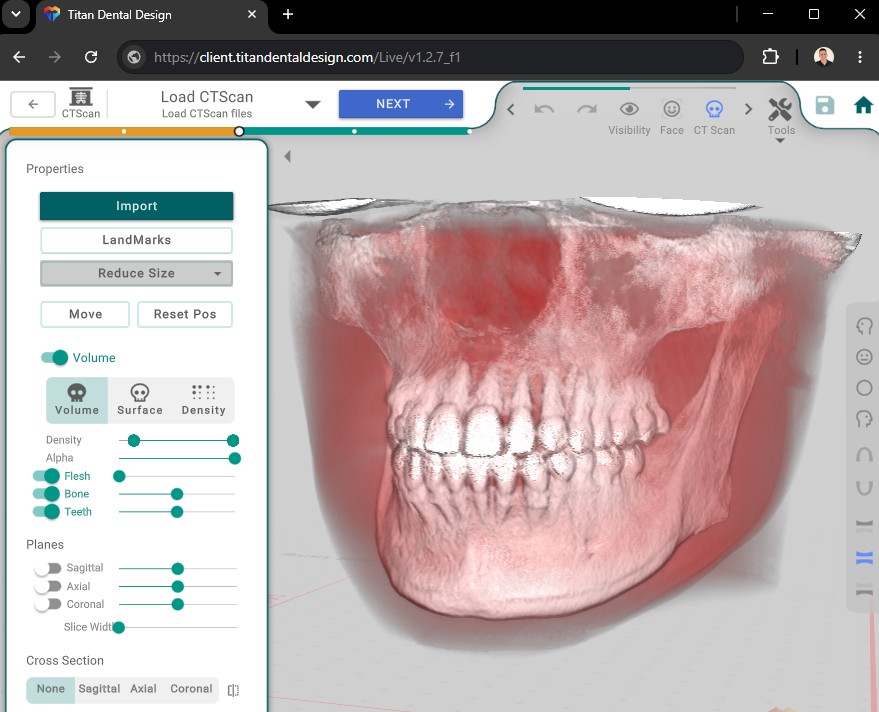
Task: Select Axial cross section option
Action: click(144, 689)
